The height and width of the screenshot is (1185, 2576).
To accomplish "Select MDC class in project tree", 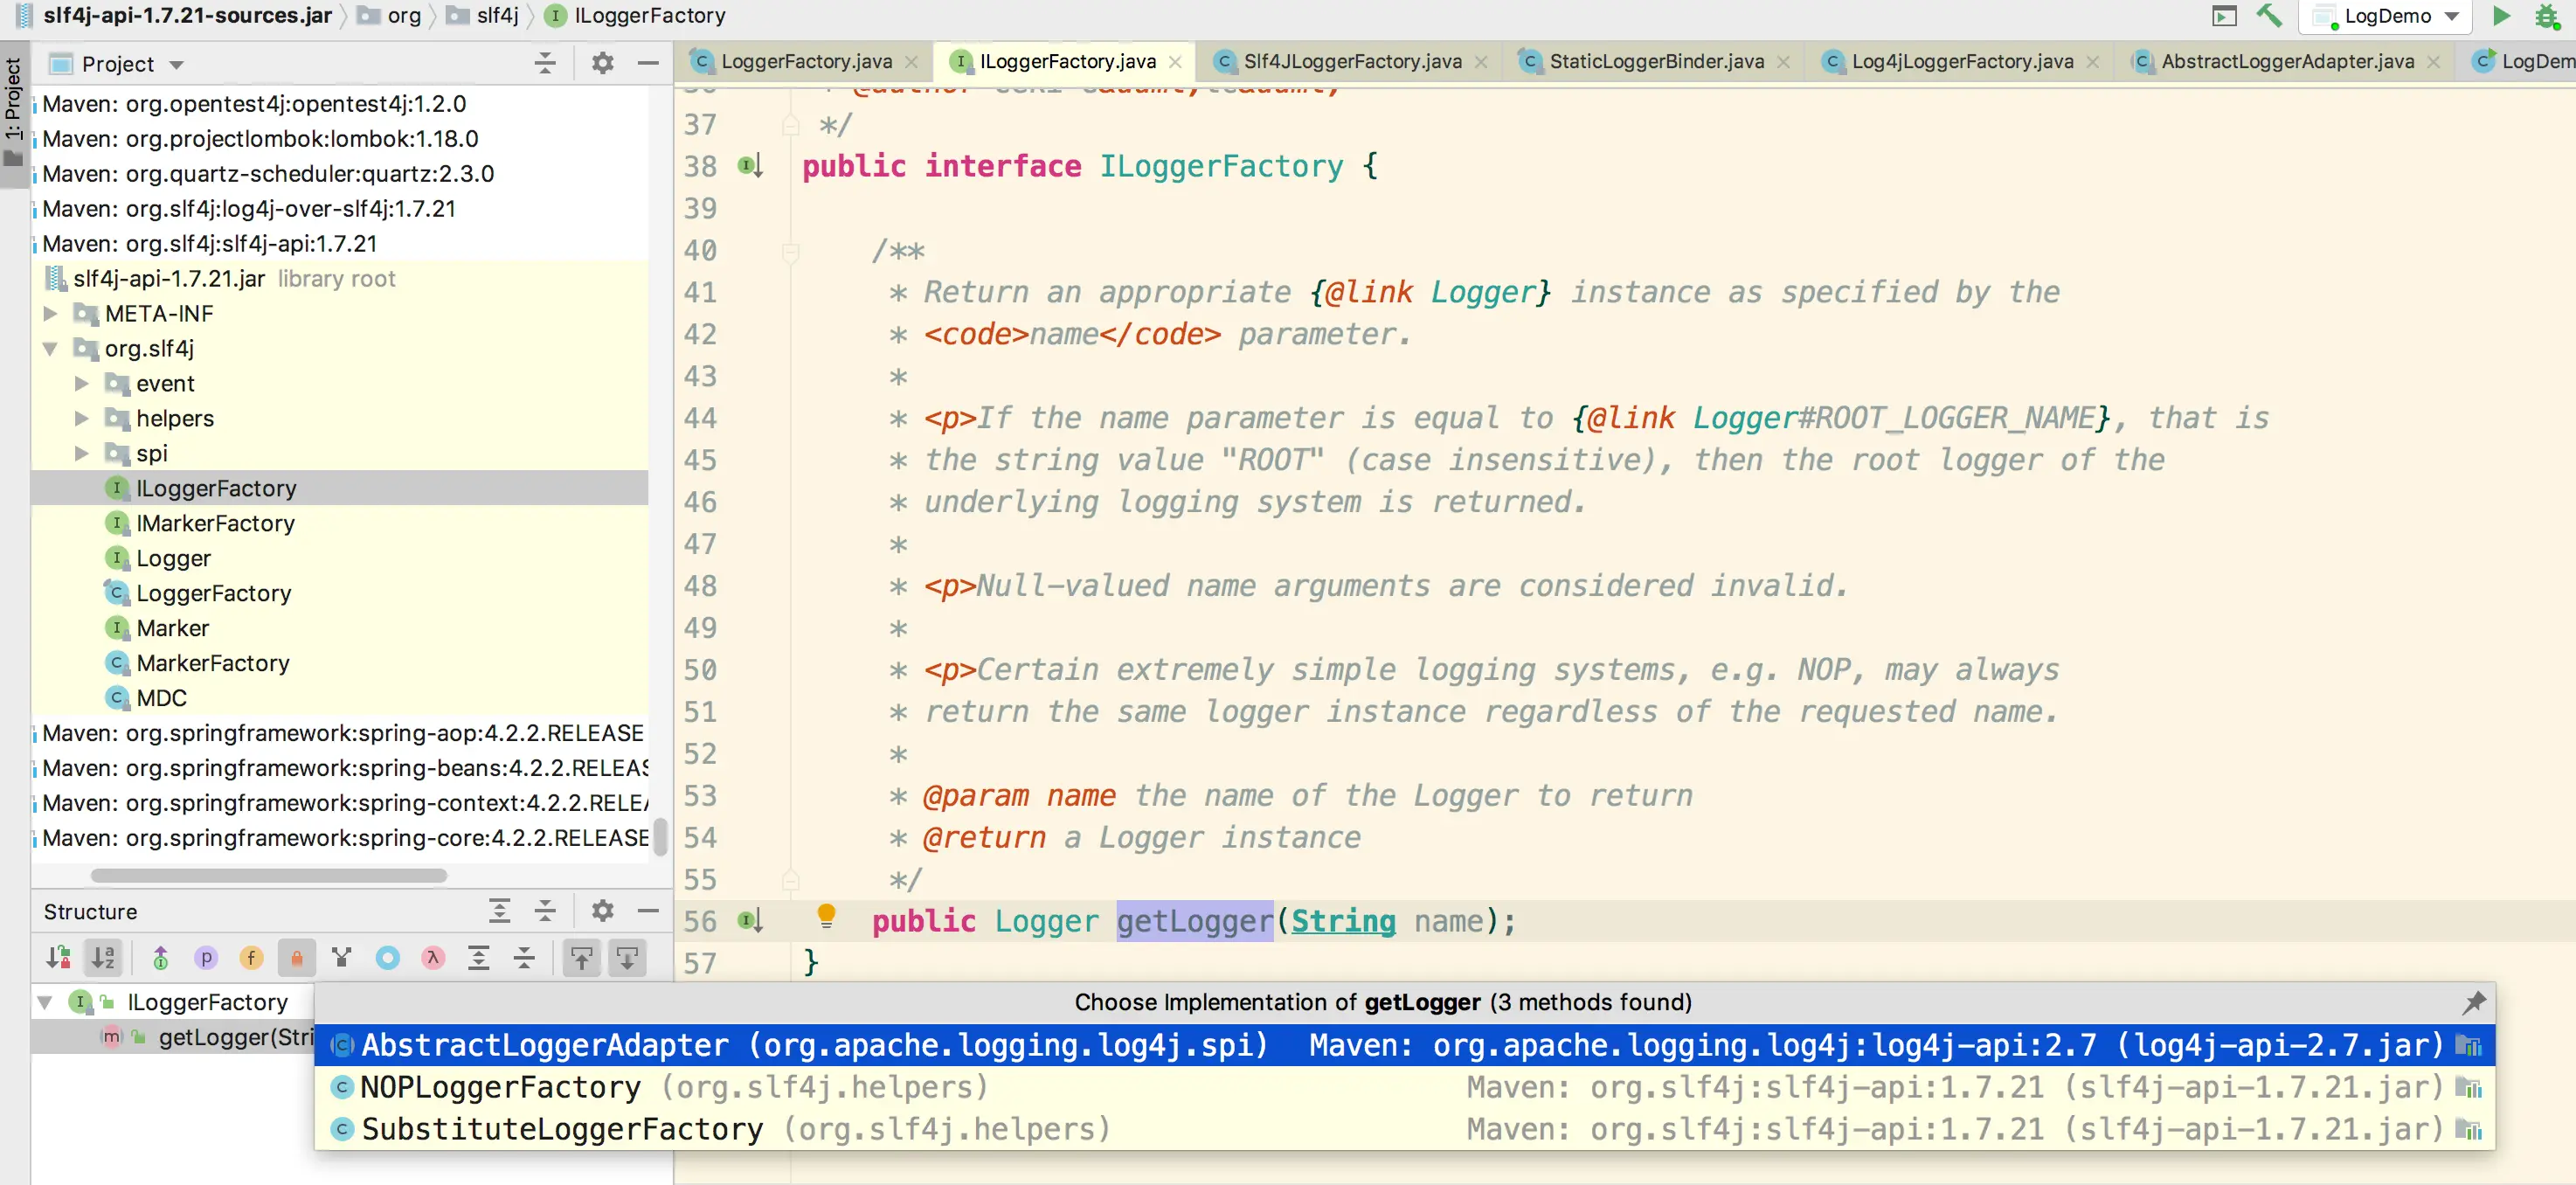I will pyautogui.click(x=161, y=699).
